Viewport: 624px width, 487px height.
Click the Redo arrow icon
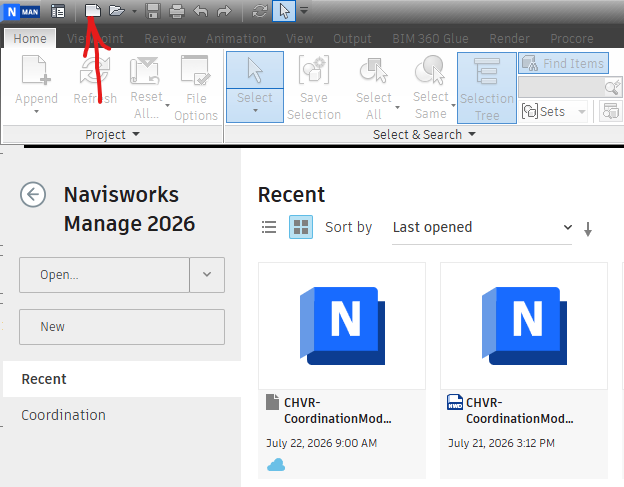(224, 11)
